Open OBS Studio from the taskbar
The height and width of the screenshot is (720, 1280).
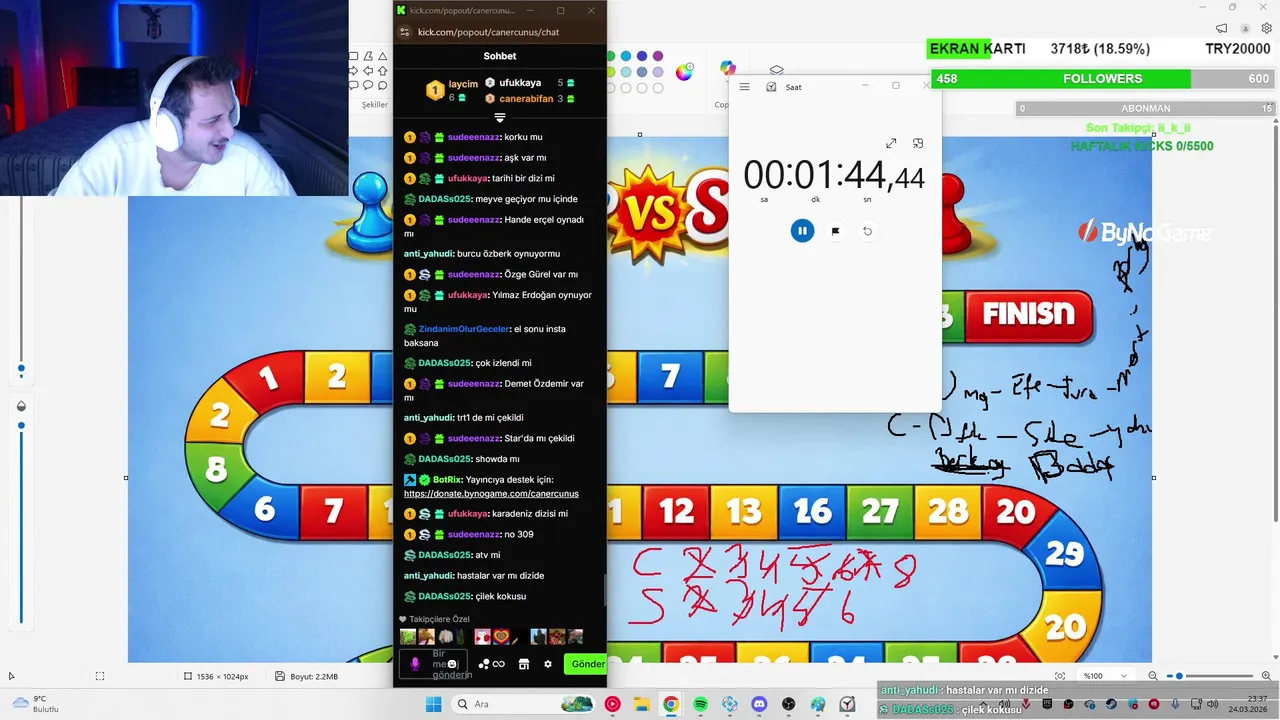[x=789, y=704]
